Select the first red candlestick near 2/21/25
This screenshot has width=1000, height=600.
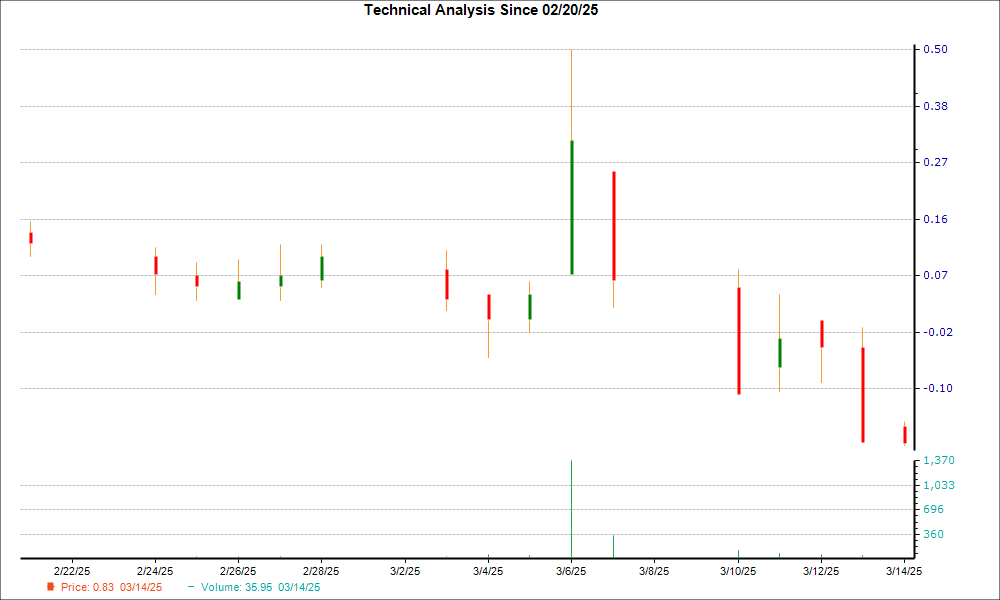pyautogui.click(x=30, y=237)
